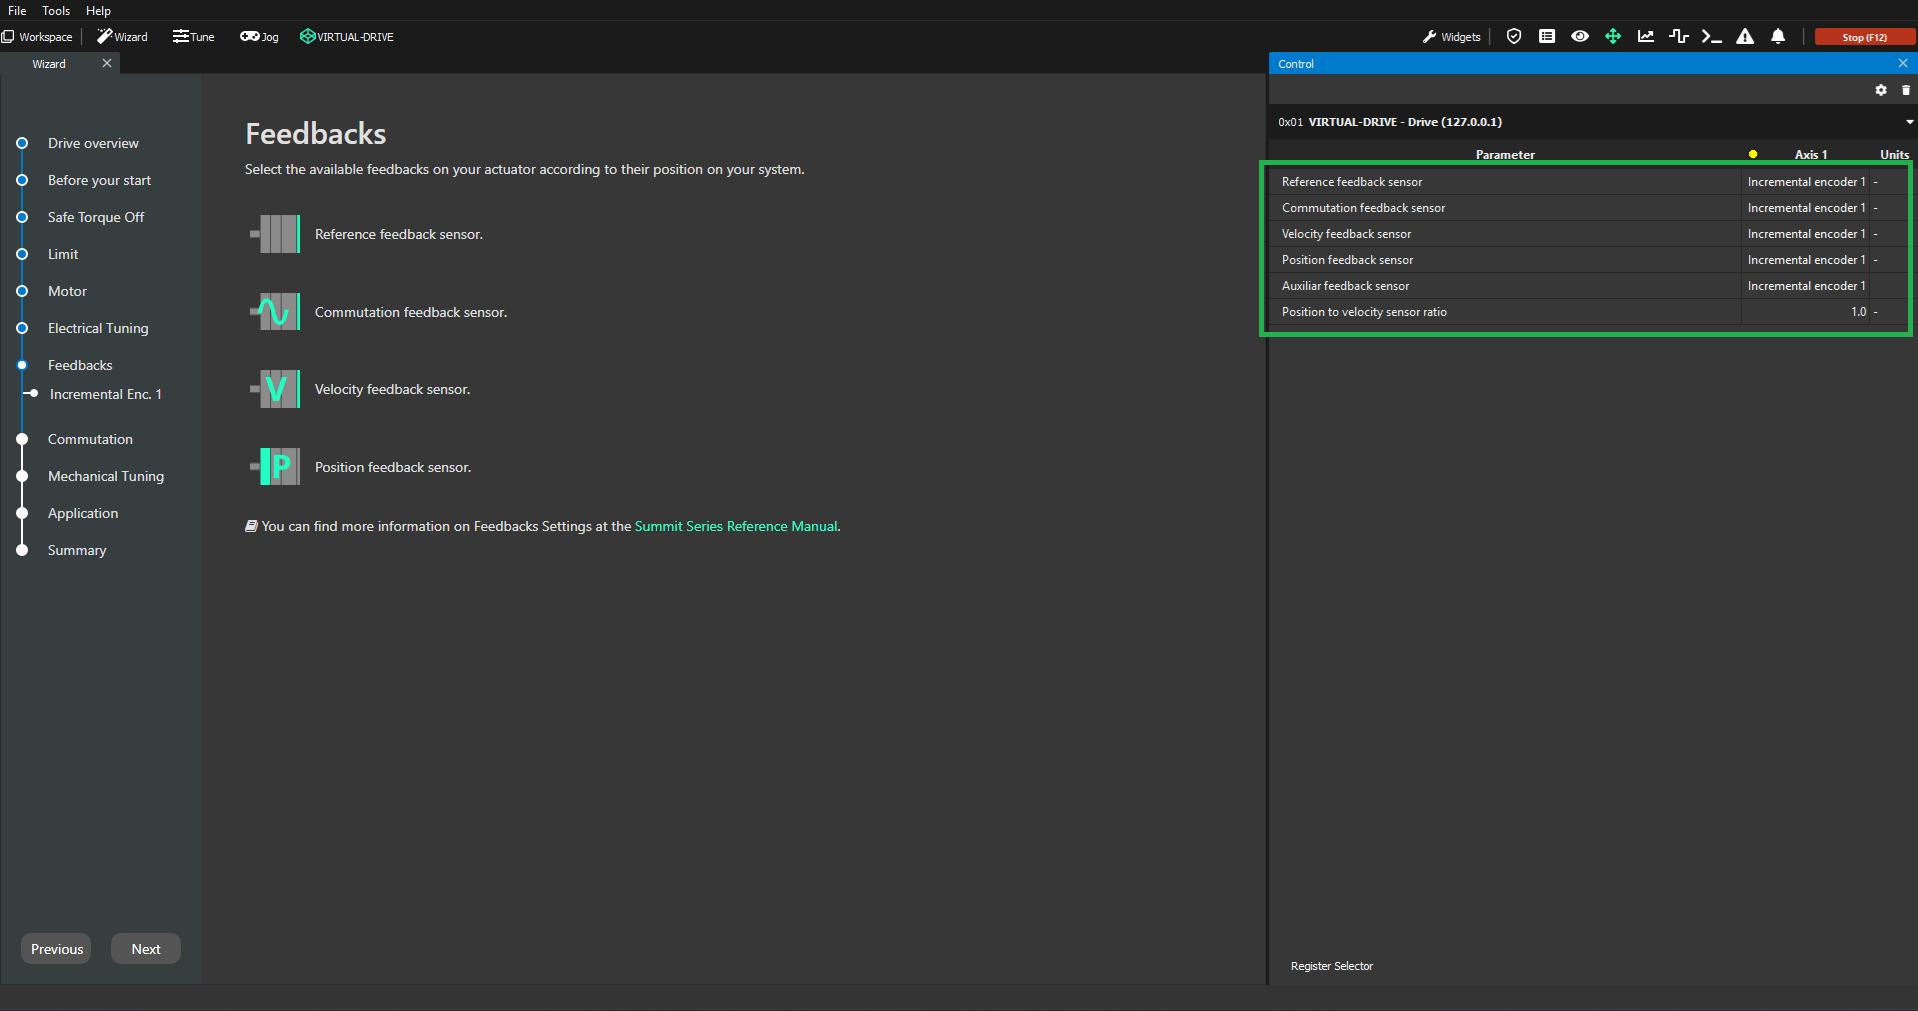
Task: Click the eye monitoring icon in toolbar
Action: pos(1580,37)
